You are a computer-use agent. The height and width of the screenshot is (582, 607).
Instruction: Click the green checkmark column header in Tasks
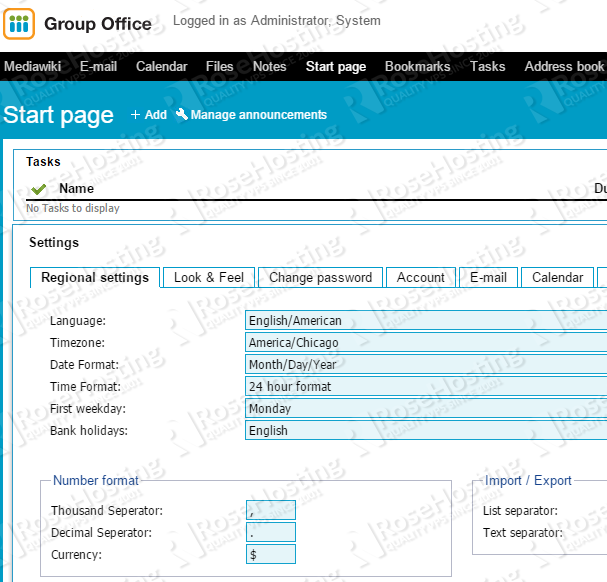[39, 189]
